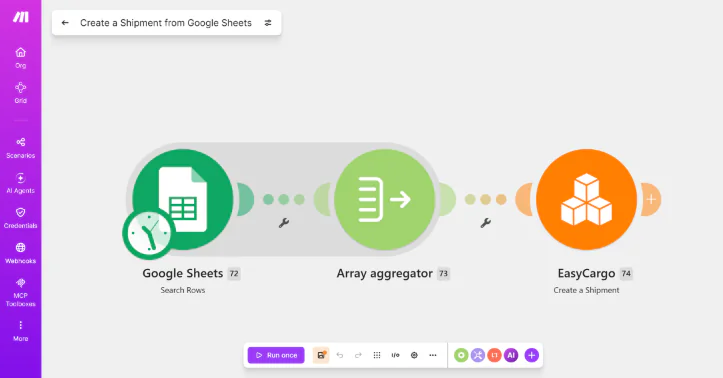The image size is (723, 378).
Task: Add another module after EasyCargo
Action: point(651,199)
